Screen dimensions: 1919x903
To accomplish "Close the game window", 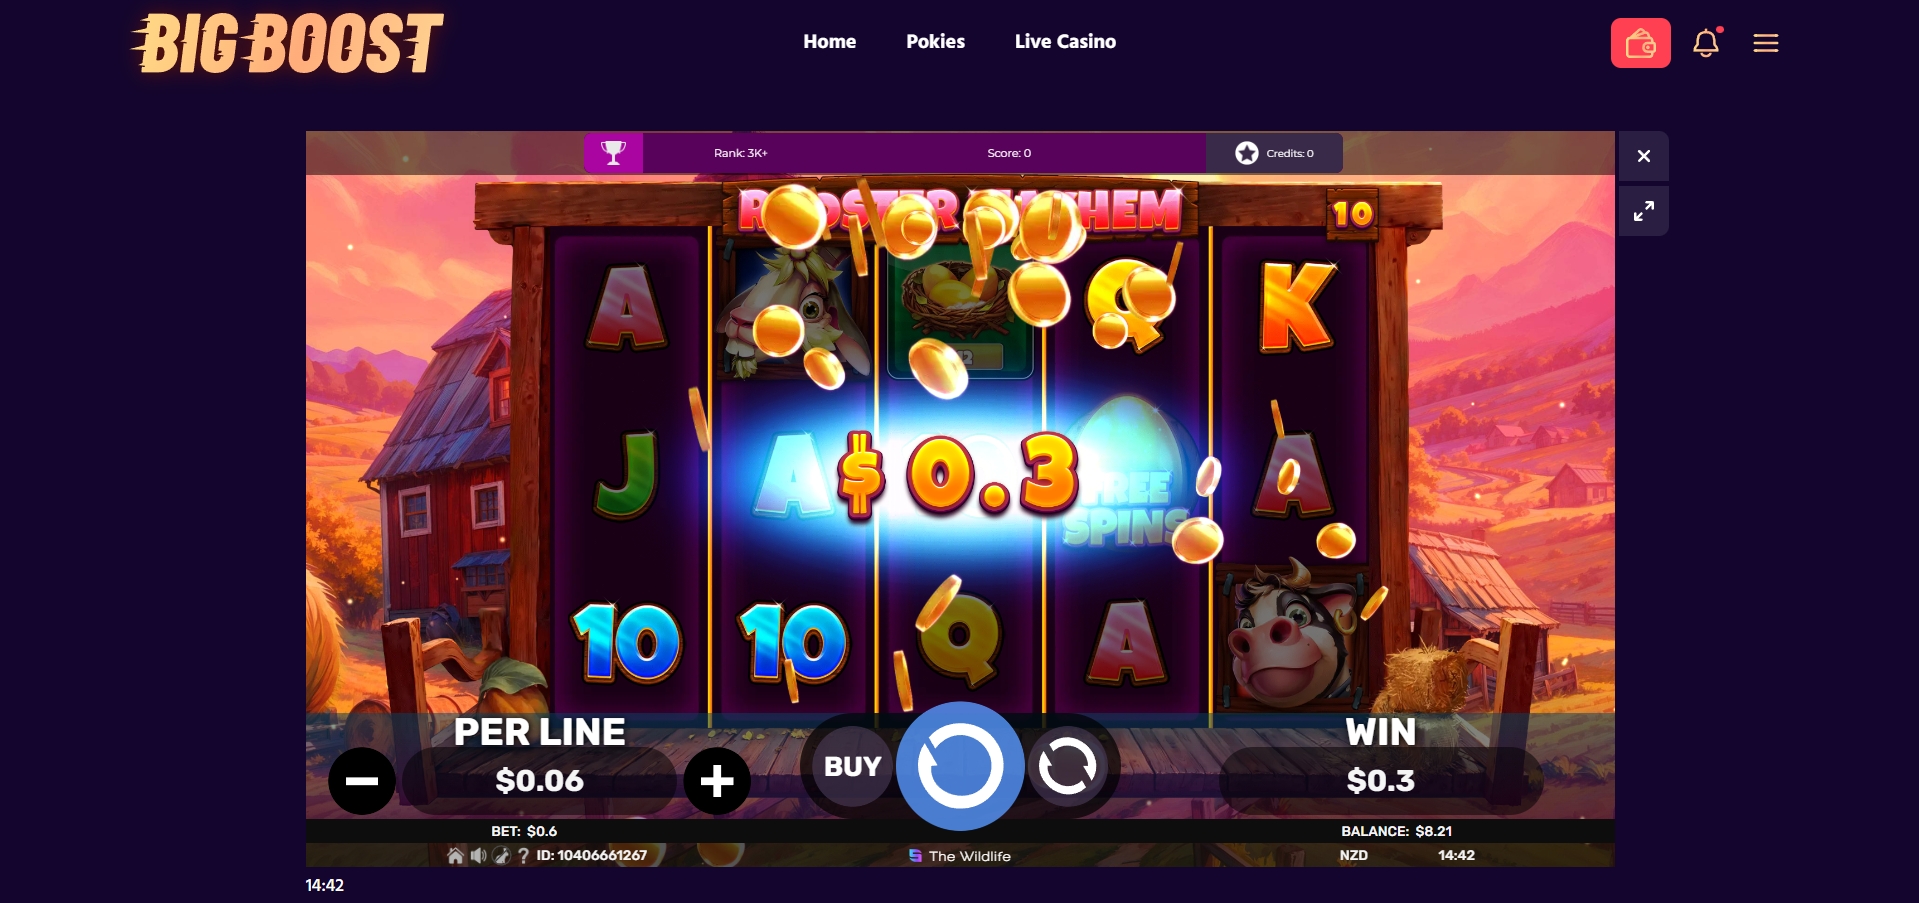I will pyautogui.click(x=1643, y=156).
